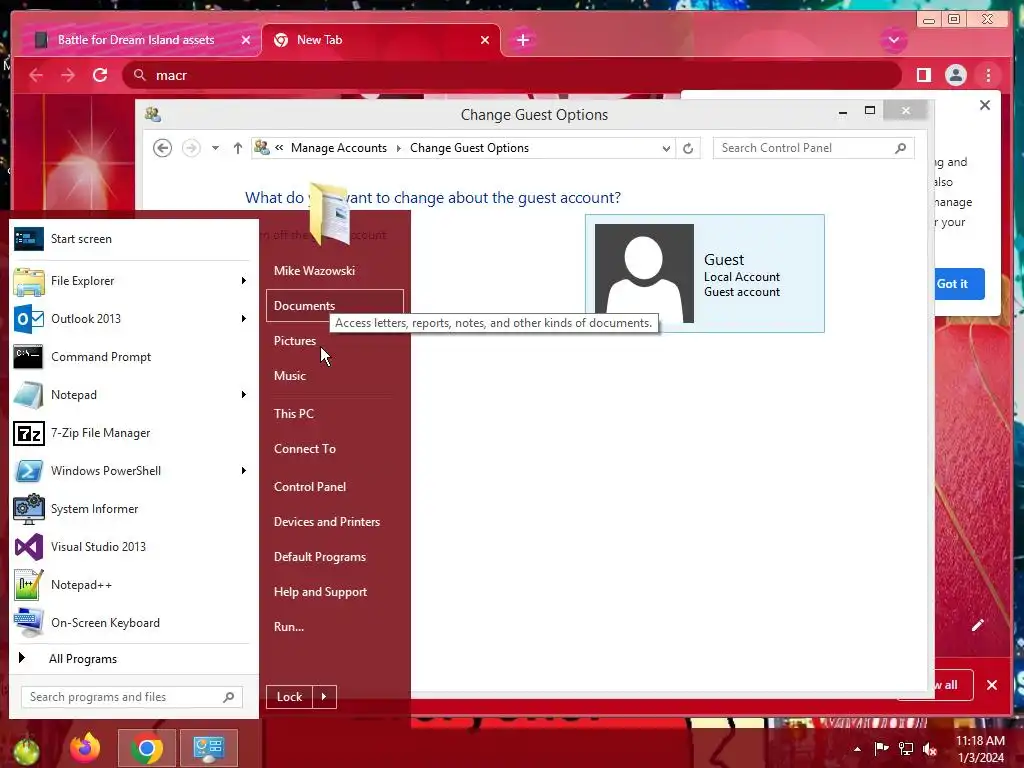Image resolution: width=1024 pixels, height=768 pixels.
Task: Open On-Screen Keyboard icon
Action: click(x=29, y=623)
